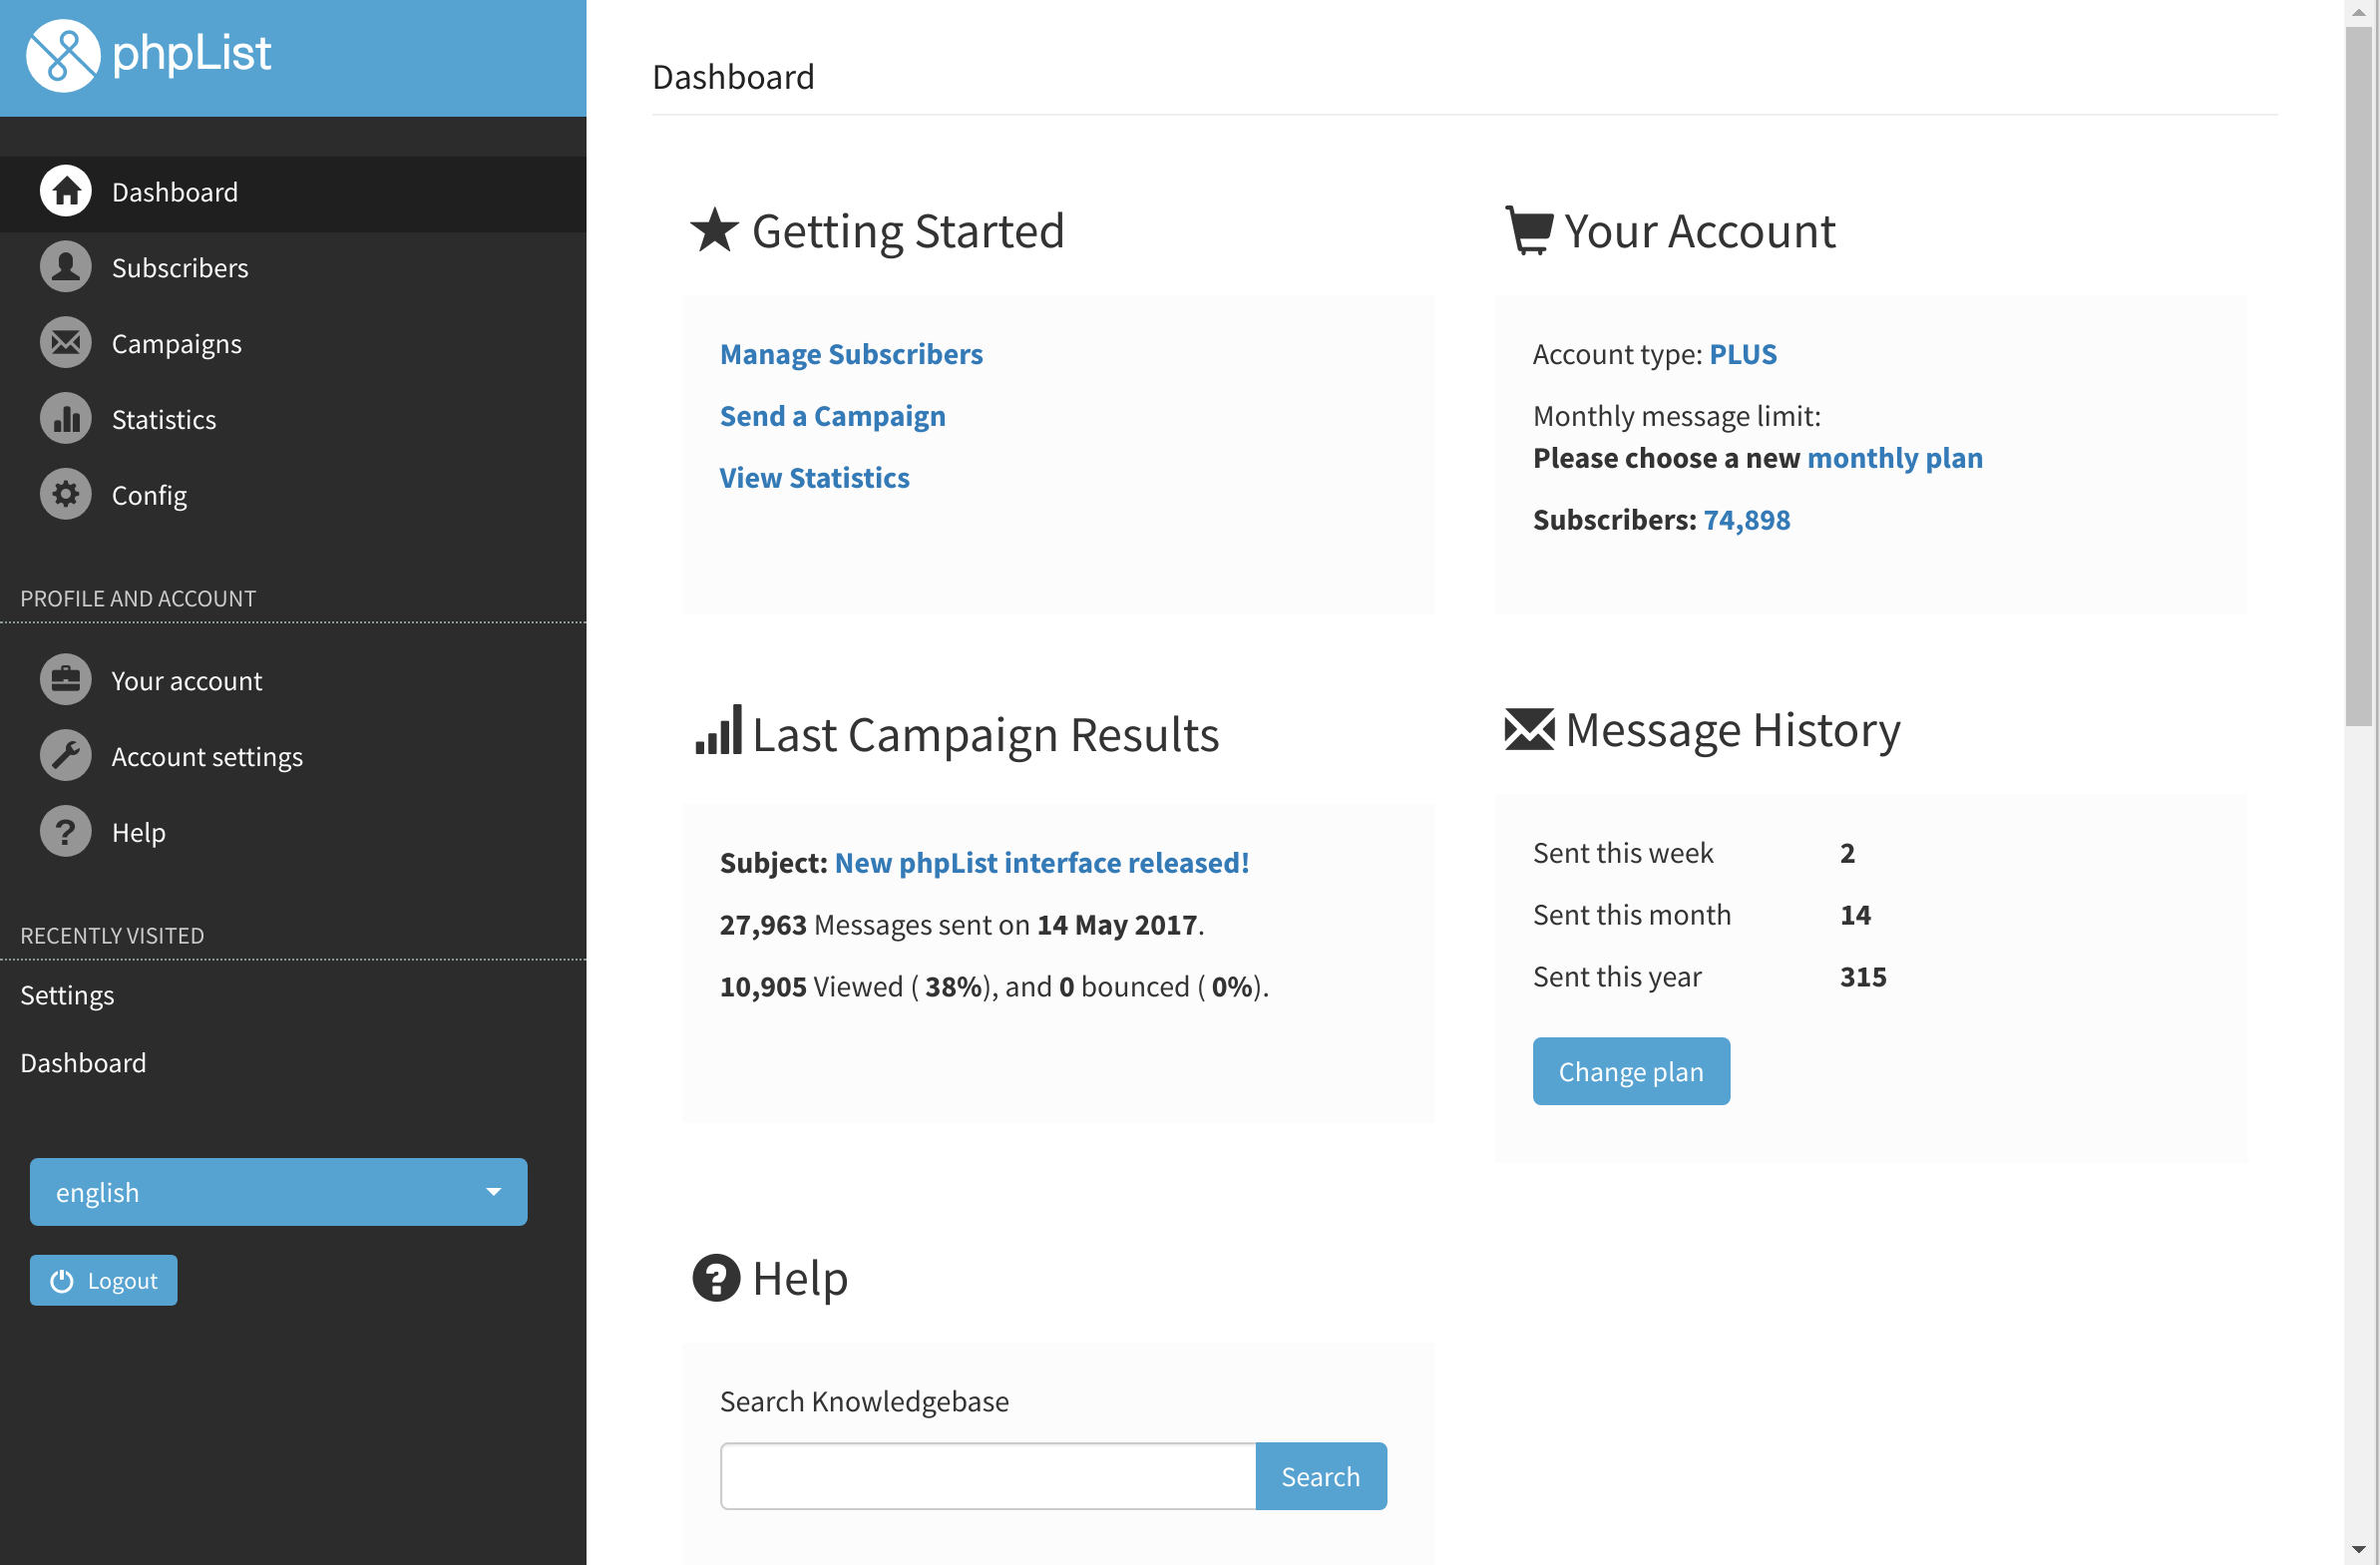Click the question icon beside Help heading
This screenshot has width=2380, height=1565.
[716, 1278]
